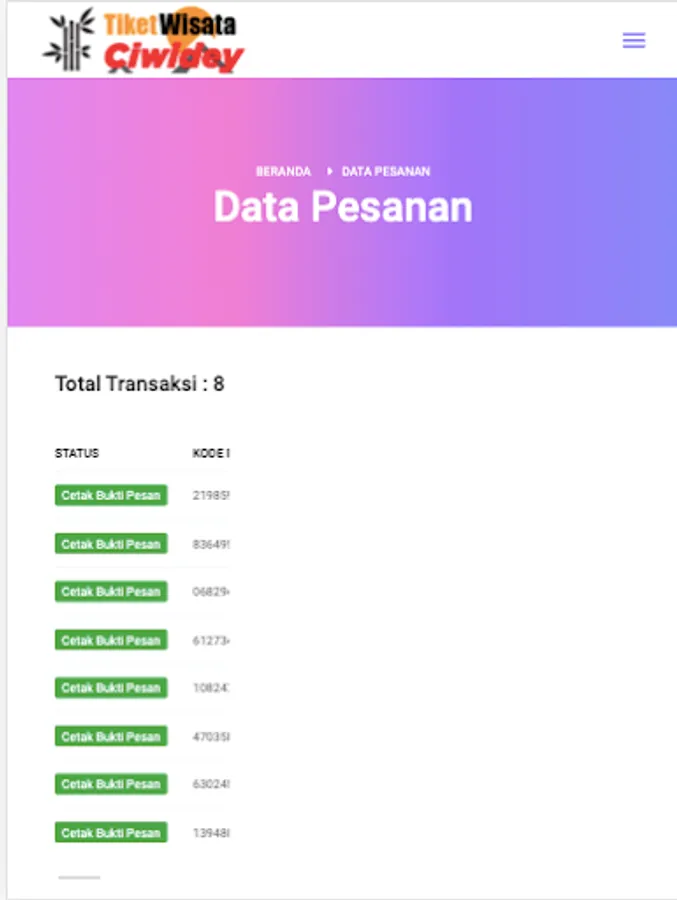Open the hamburger navigation menu
Image resolution: width=677 pixels, height=900 pixels.
(633, 41)
